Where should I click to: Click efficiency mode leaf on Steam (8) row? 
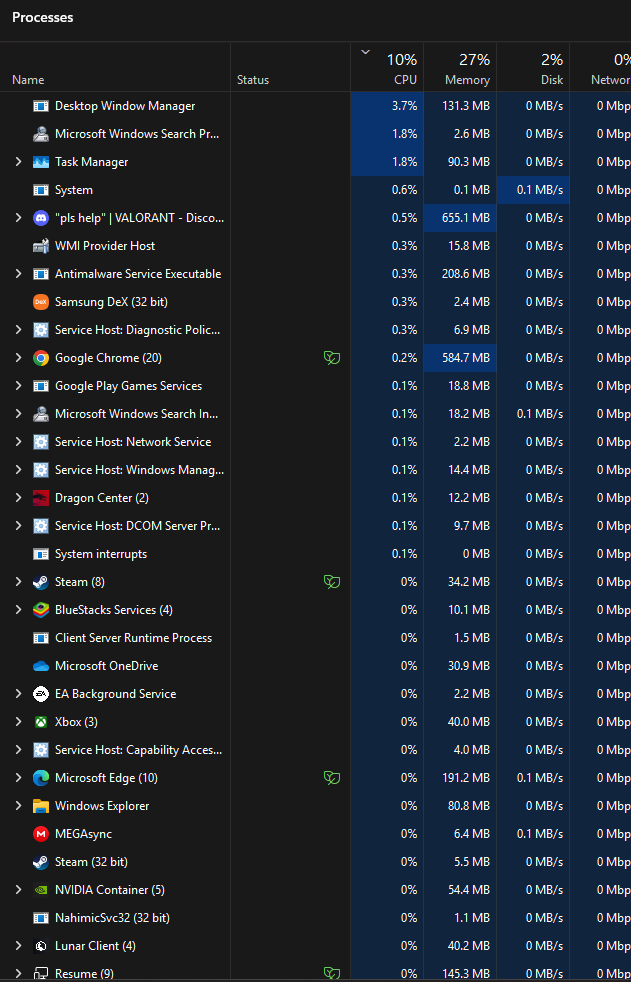332,582
